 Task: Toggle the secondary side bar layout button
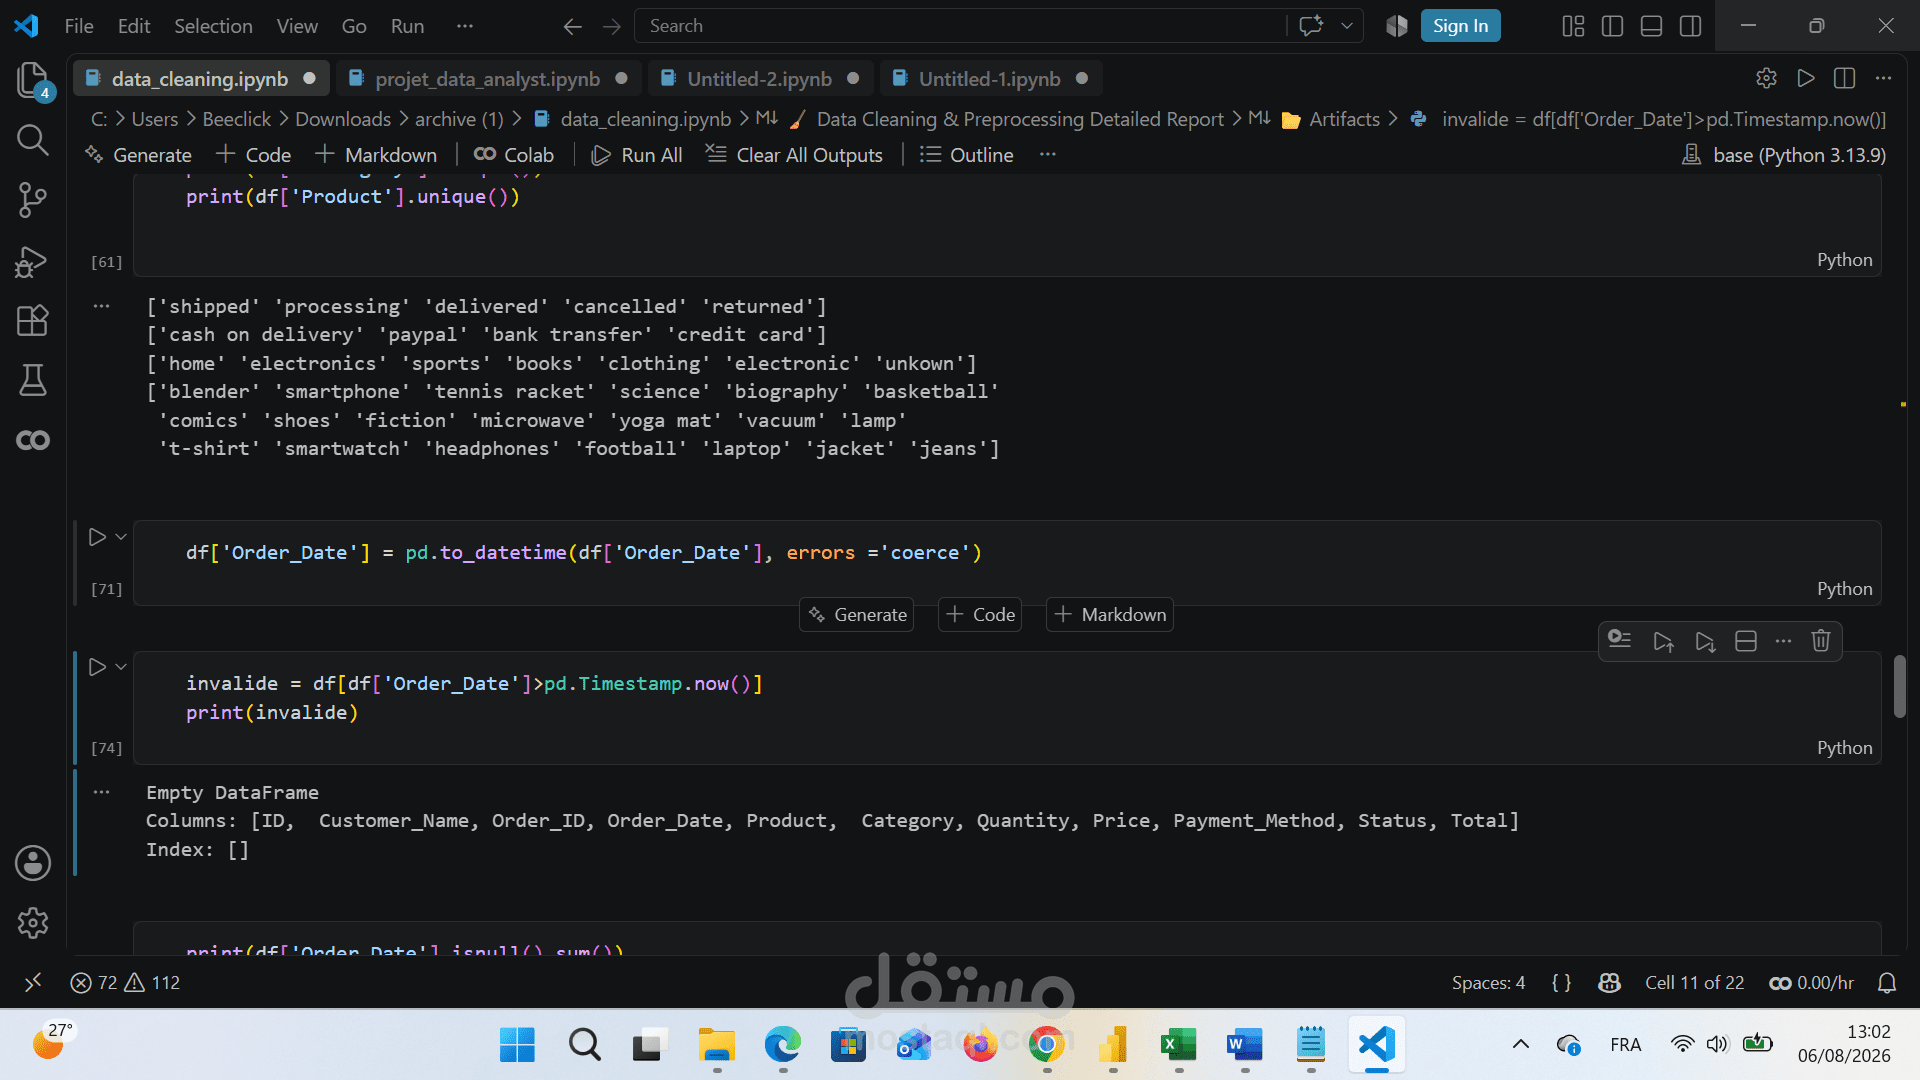1691,26
